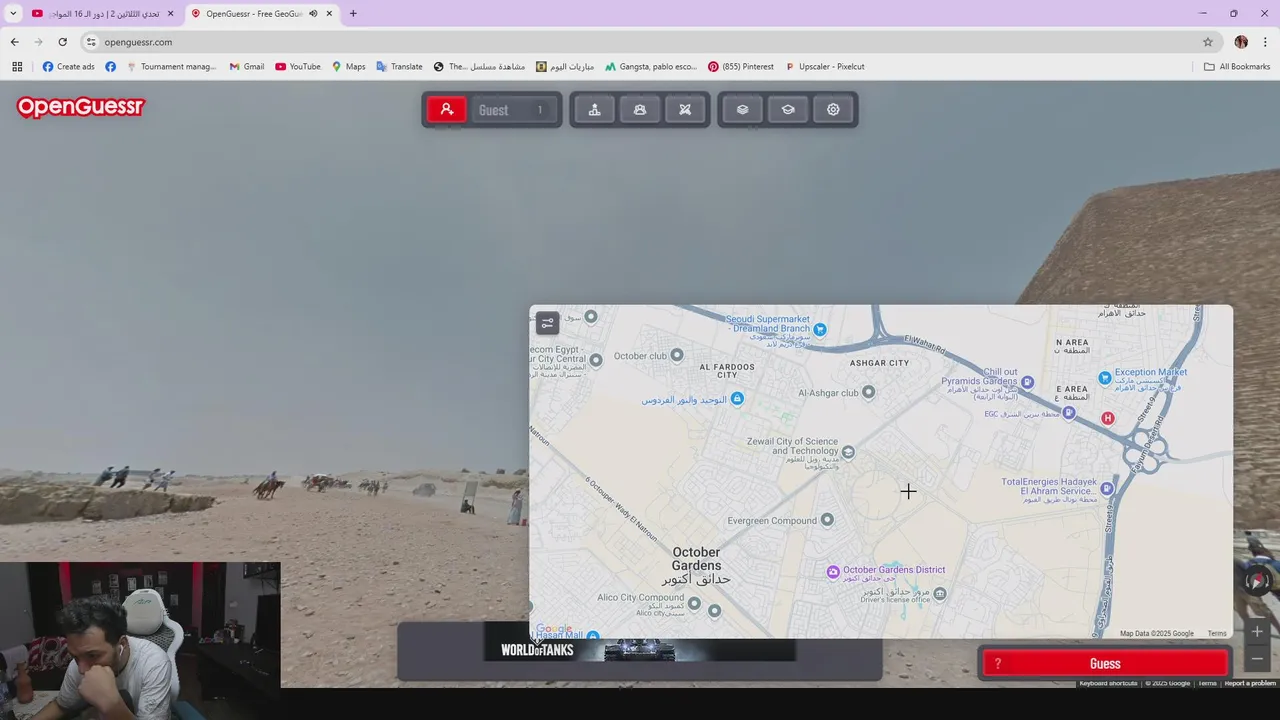
Task: Toggle the guess map options icon
Action: click(547, 323)
